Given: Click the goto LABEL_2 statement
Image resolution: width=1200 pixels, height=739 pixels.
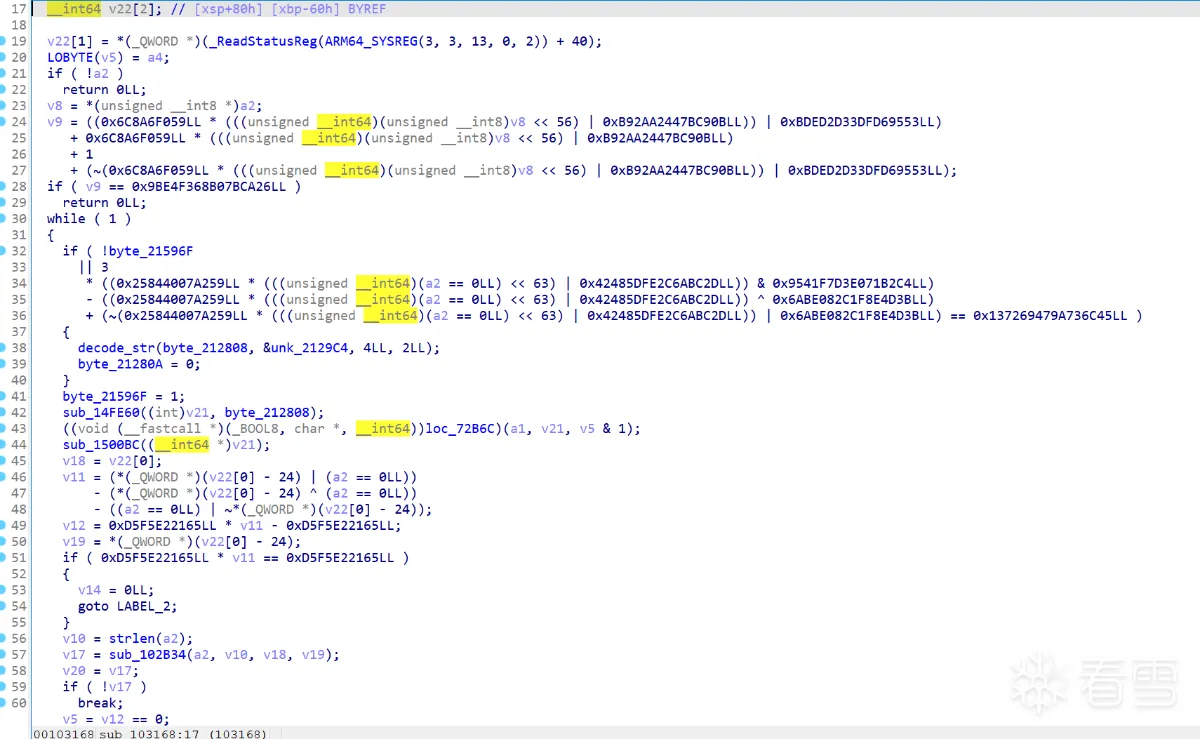Looking at the screenshot, I should point(126,605).
